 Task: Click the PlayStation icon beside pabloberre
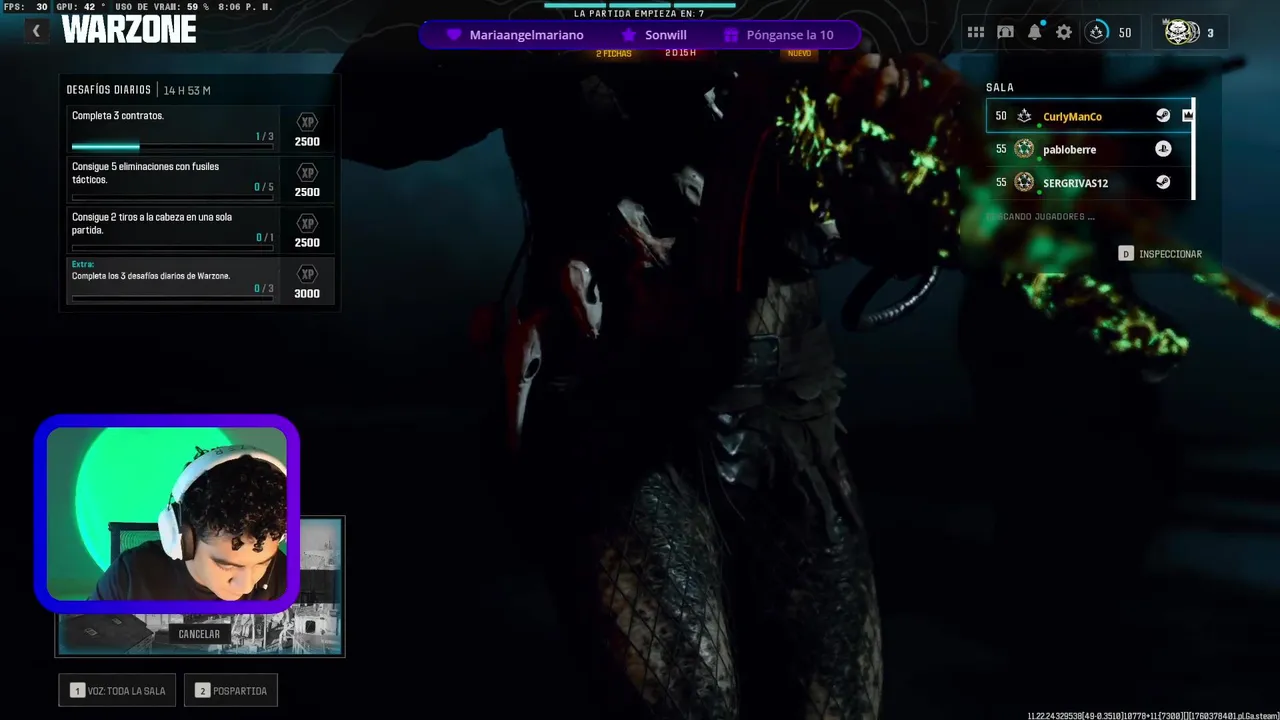(1163, 149)
